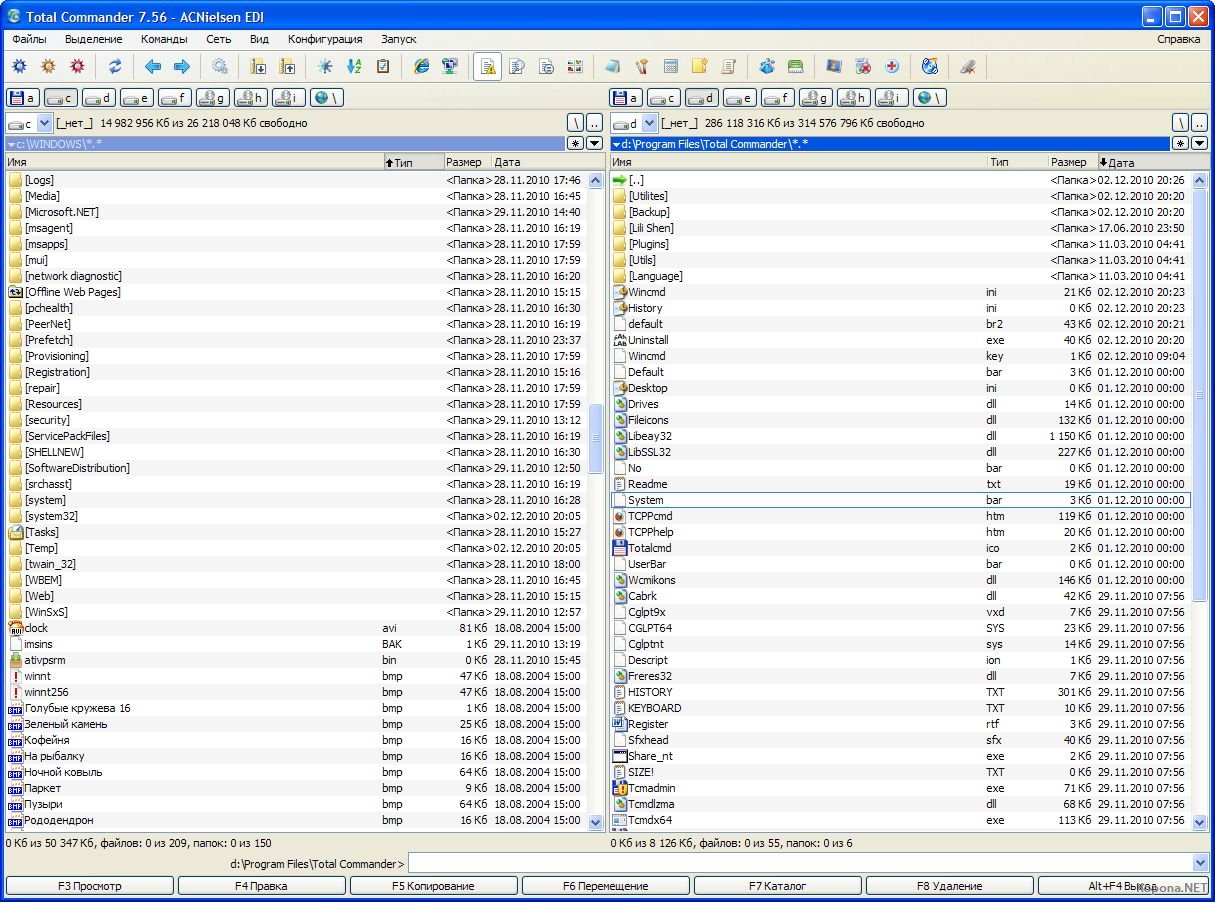Viewport: 1215px width, 902px height.
Task: Click the pack files toolbar icon
Action: [x=258, y=67]
